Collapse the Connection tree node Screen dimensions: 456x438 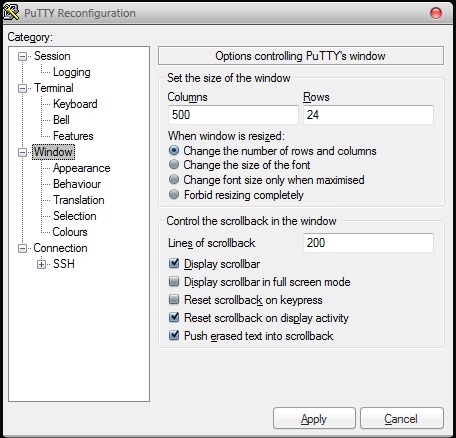click(22, 248)
